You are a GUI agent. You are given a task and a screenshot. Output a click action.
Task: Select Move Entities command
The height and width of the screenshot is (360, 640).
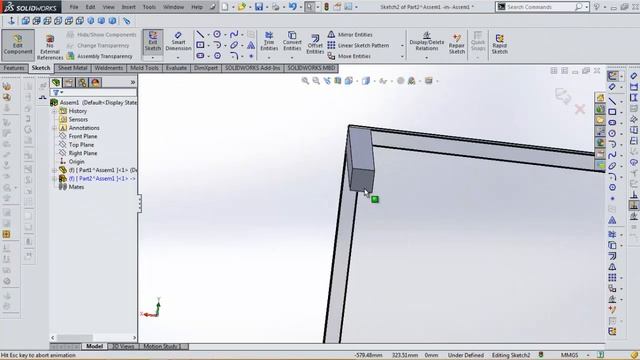click(x=349, y=56)
